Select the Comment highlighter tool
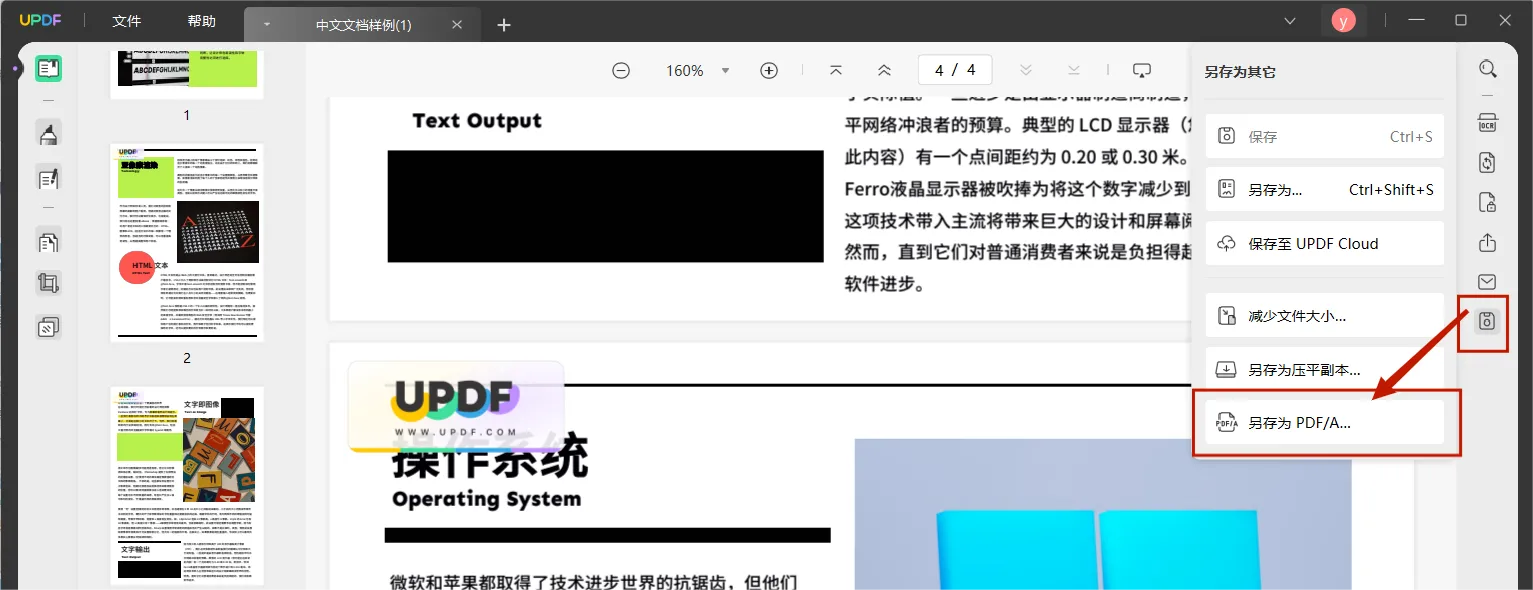 coord(48,133)
